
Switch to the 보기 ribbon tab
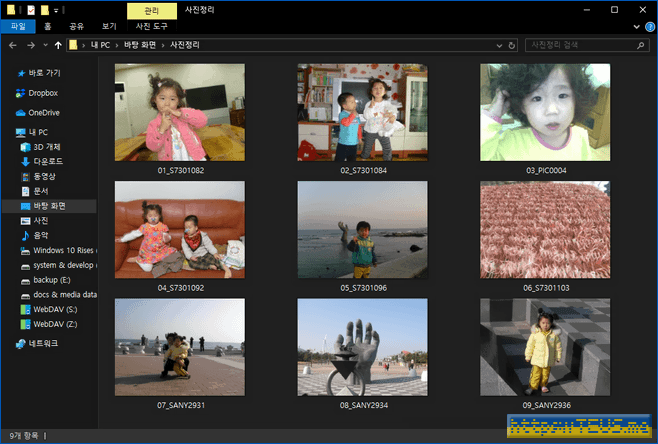(109, 27)
